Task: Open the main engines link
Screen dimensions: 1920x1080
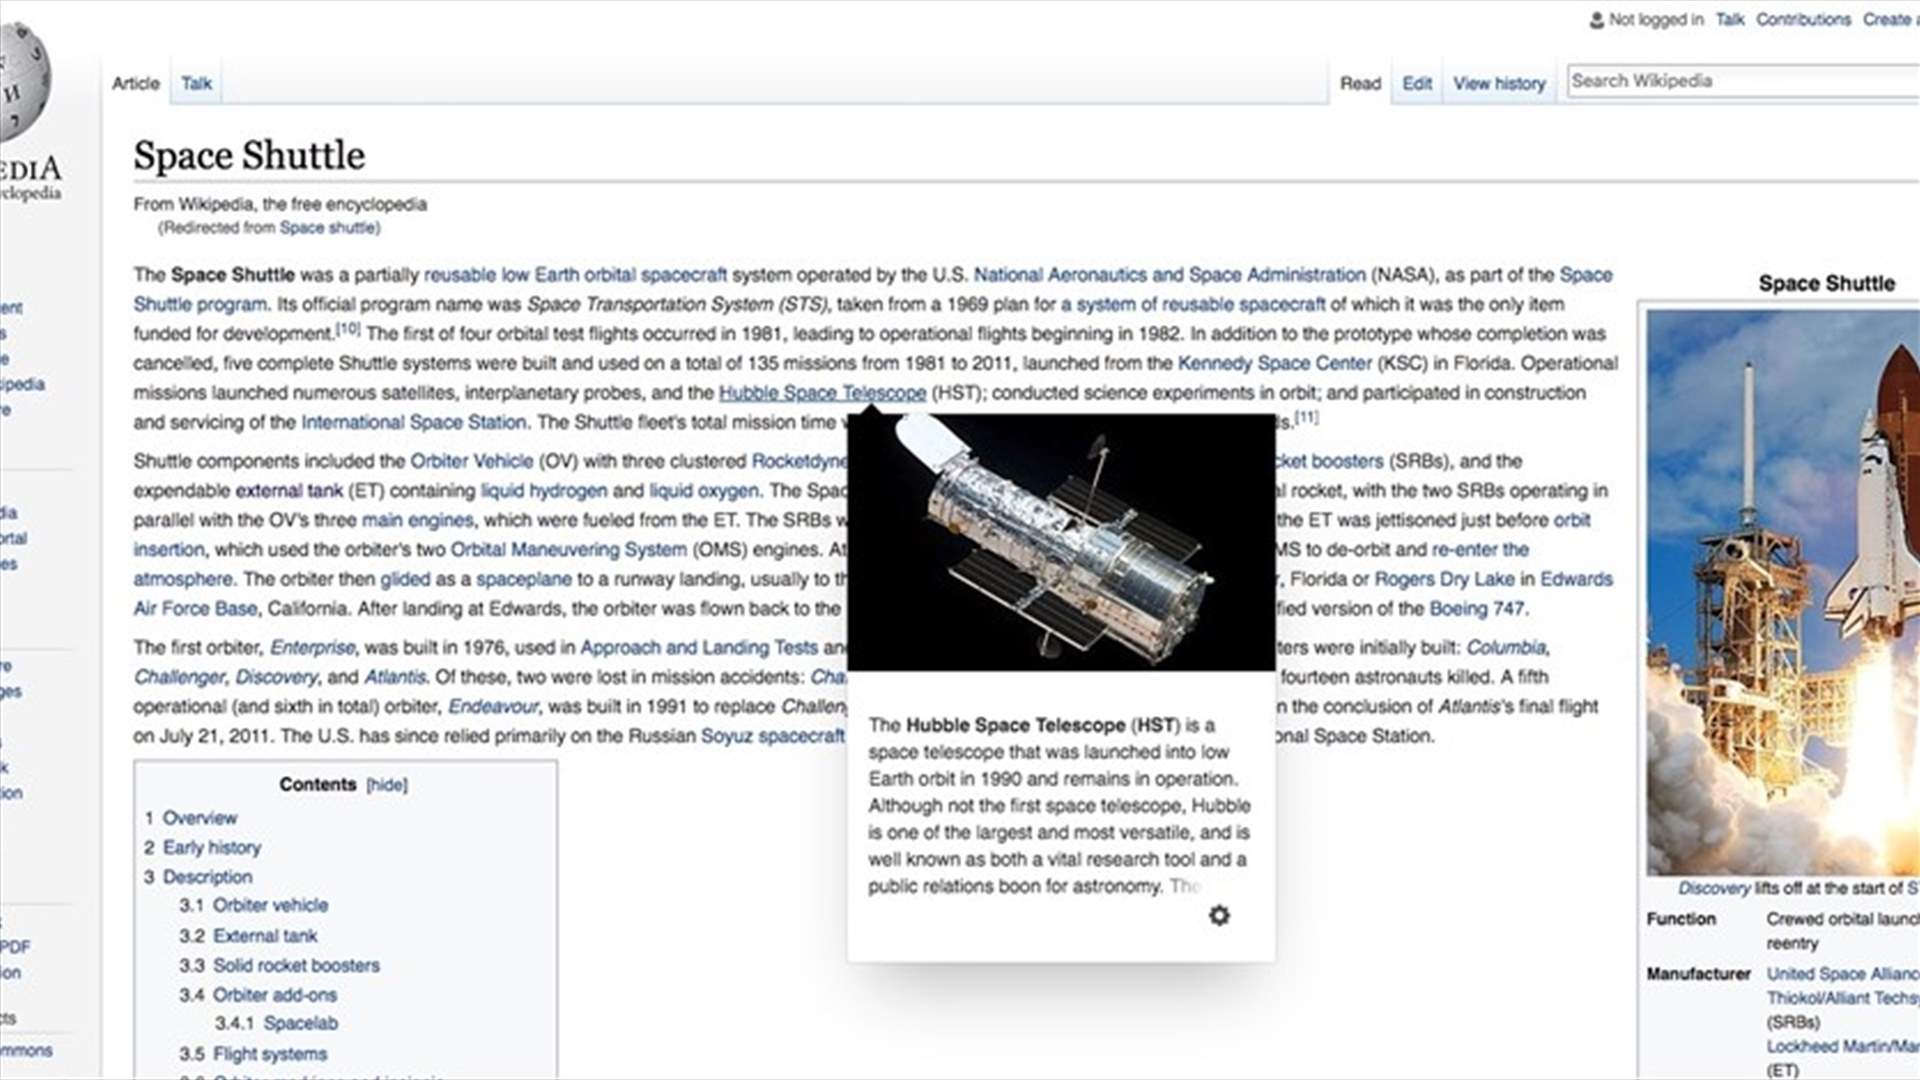Action: point(417,520)
